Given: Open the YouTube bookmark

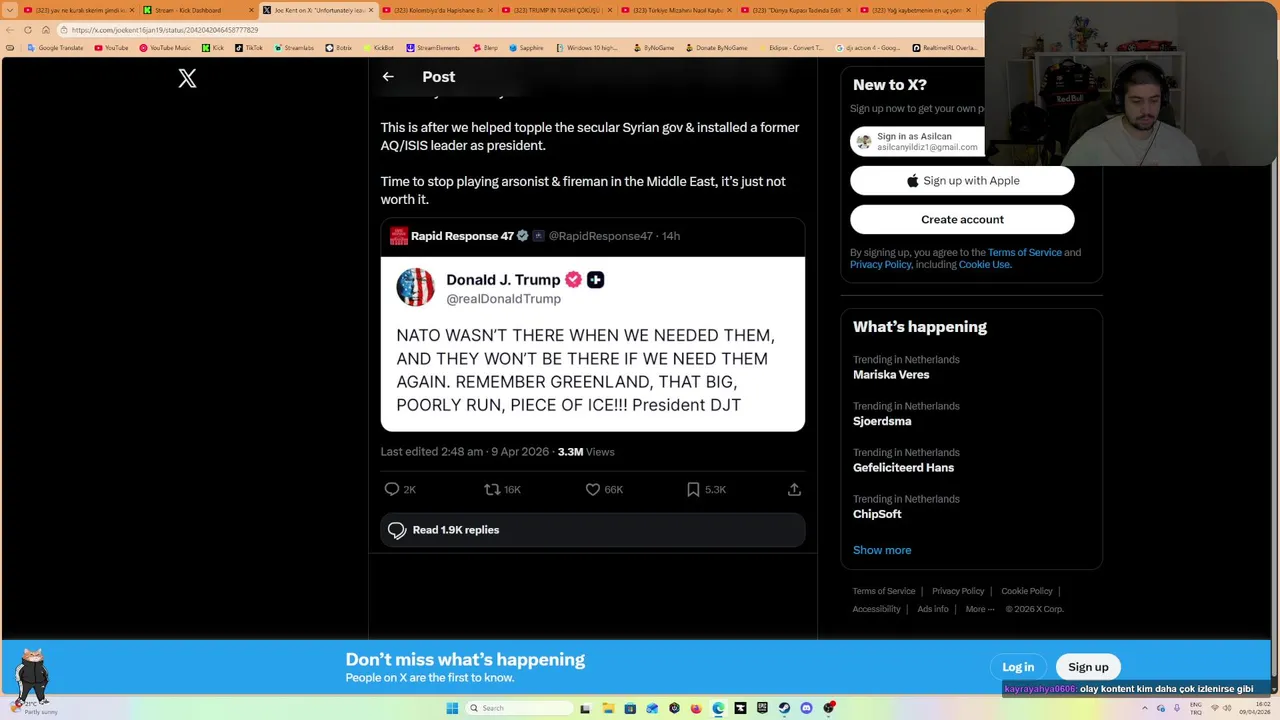Looking at the screenshot, I should (x=111, y=48).
